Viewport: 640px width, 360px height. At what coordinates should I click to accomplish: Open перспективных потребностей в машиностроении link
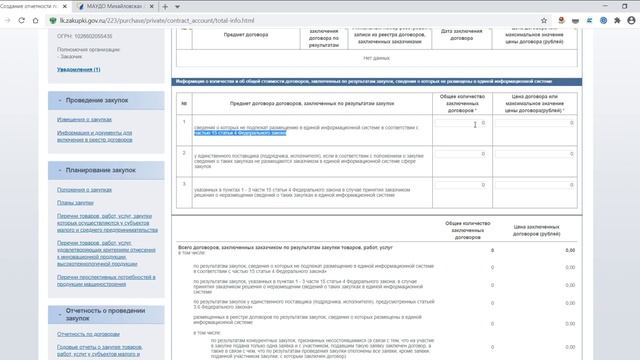point(106,281)
